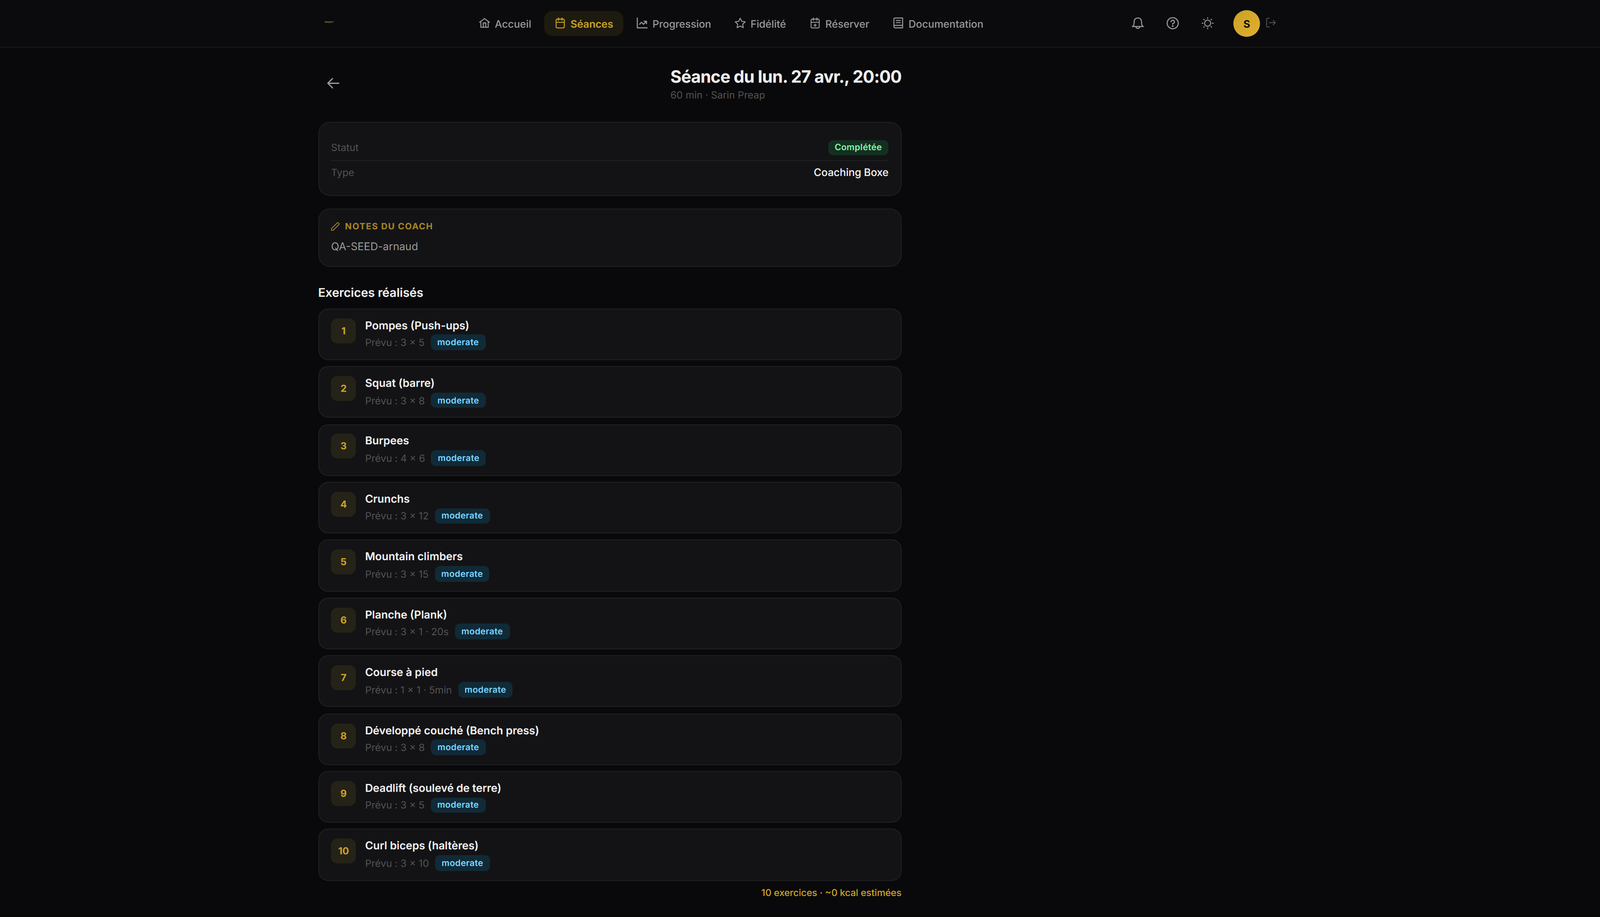Open the Accueil tab
The image size is (1600, 917).
click(505, 24)
